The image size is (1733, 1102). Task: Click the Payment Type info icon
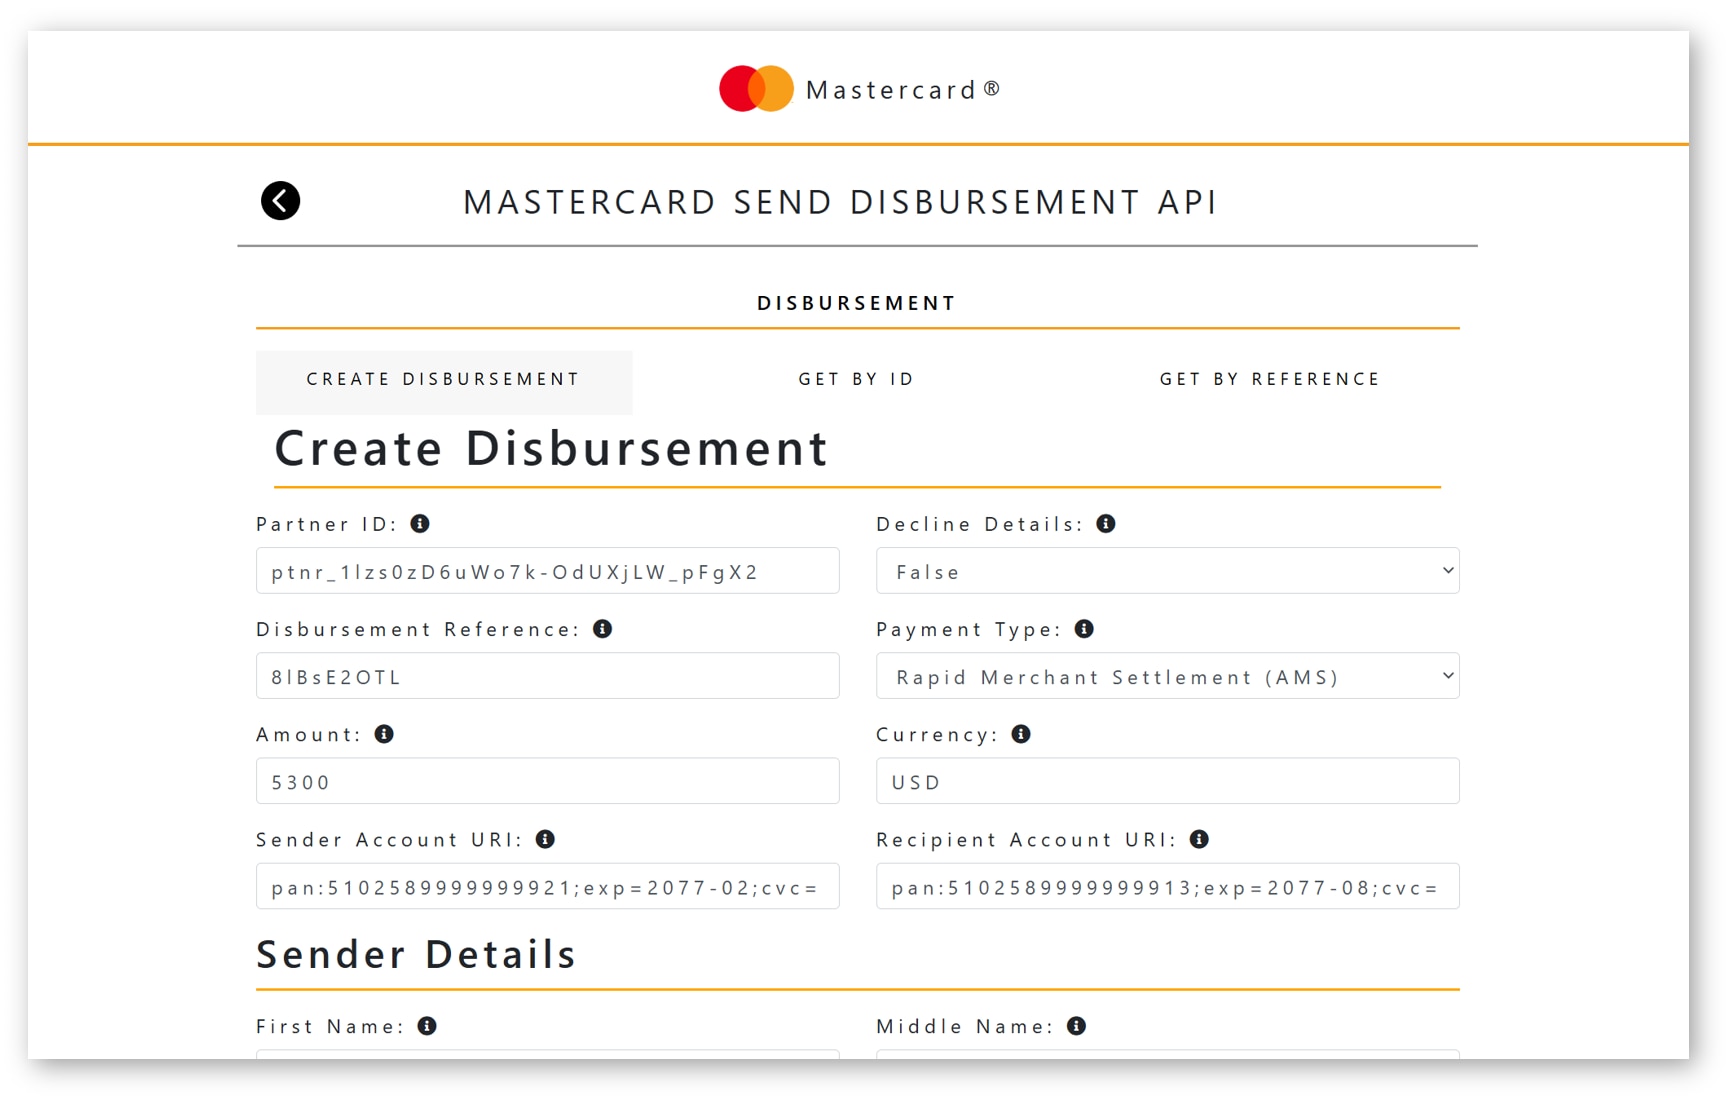pyautogui.click(x=1084, y=629)
